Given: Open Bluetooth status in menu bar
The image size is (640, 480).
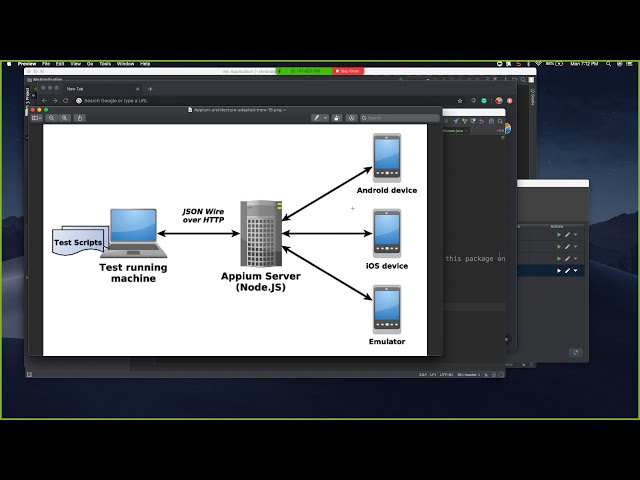Looking at the screenshot, I should point(528,64).
